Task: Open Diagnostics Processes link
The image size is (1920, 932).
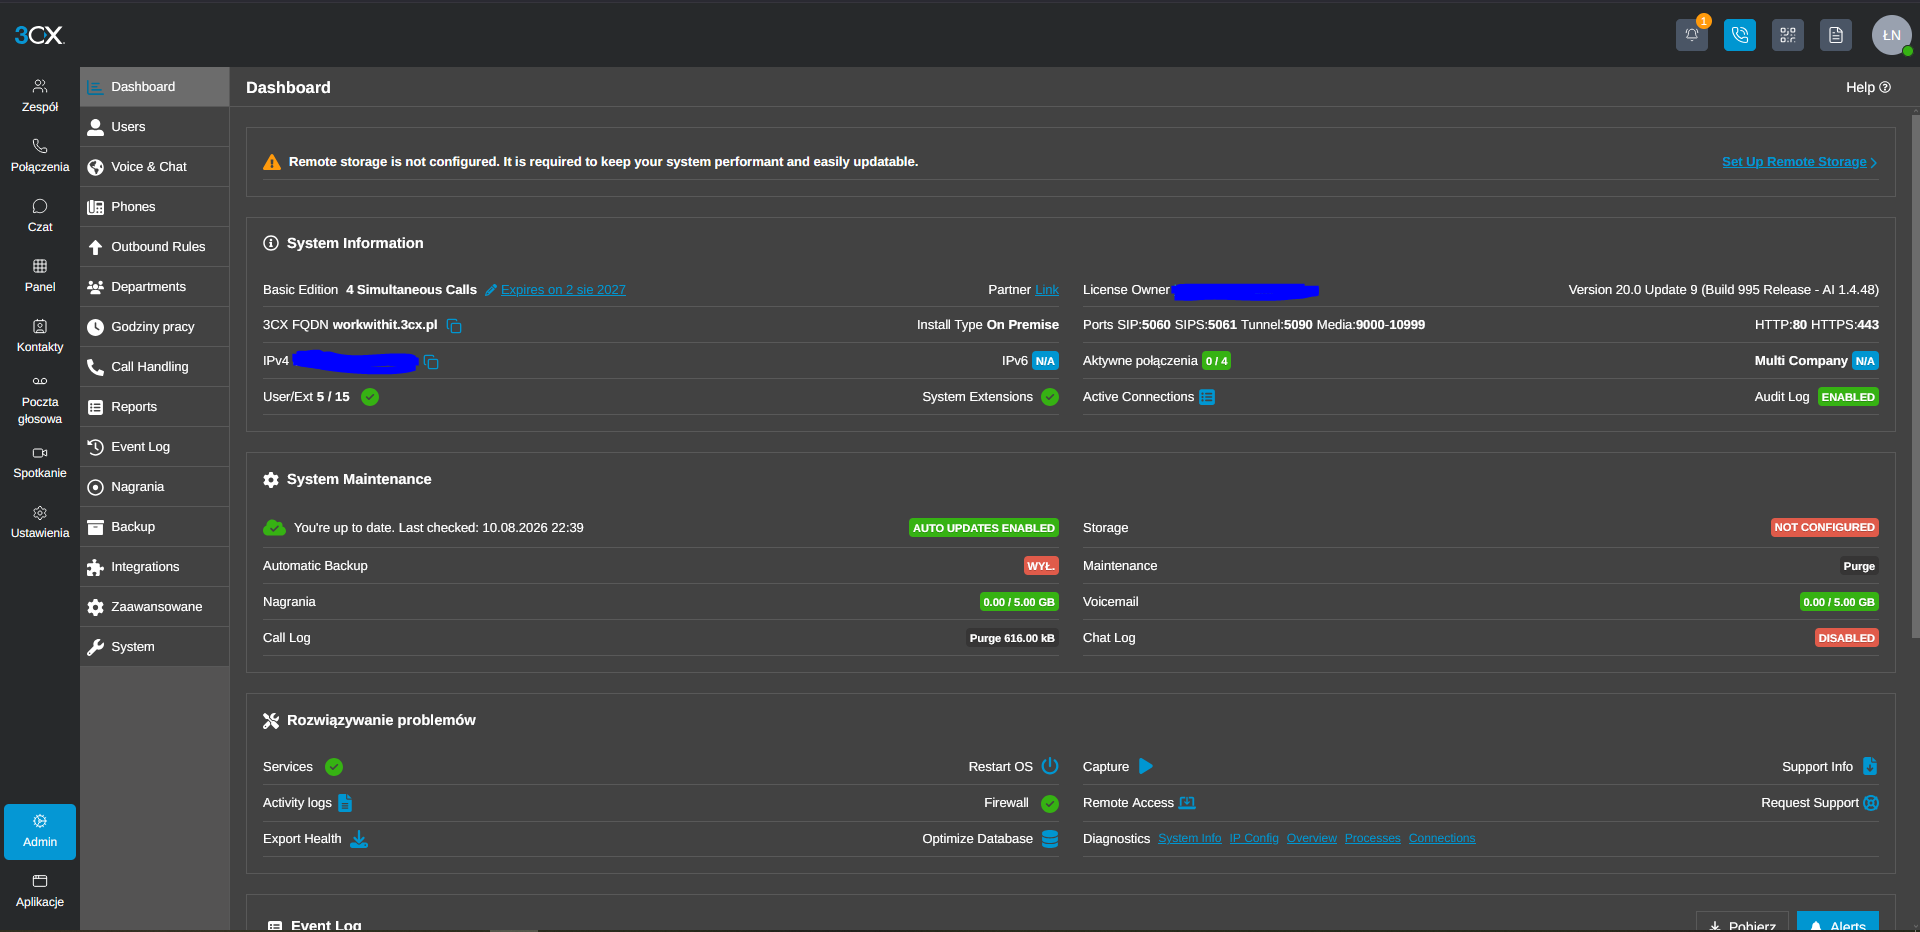Action: pos(1373,839)
